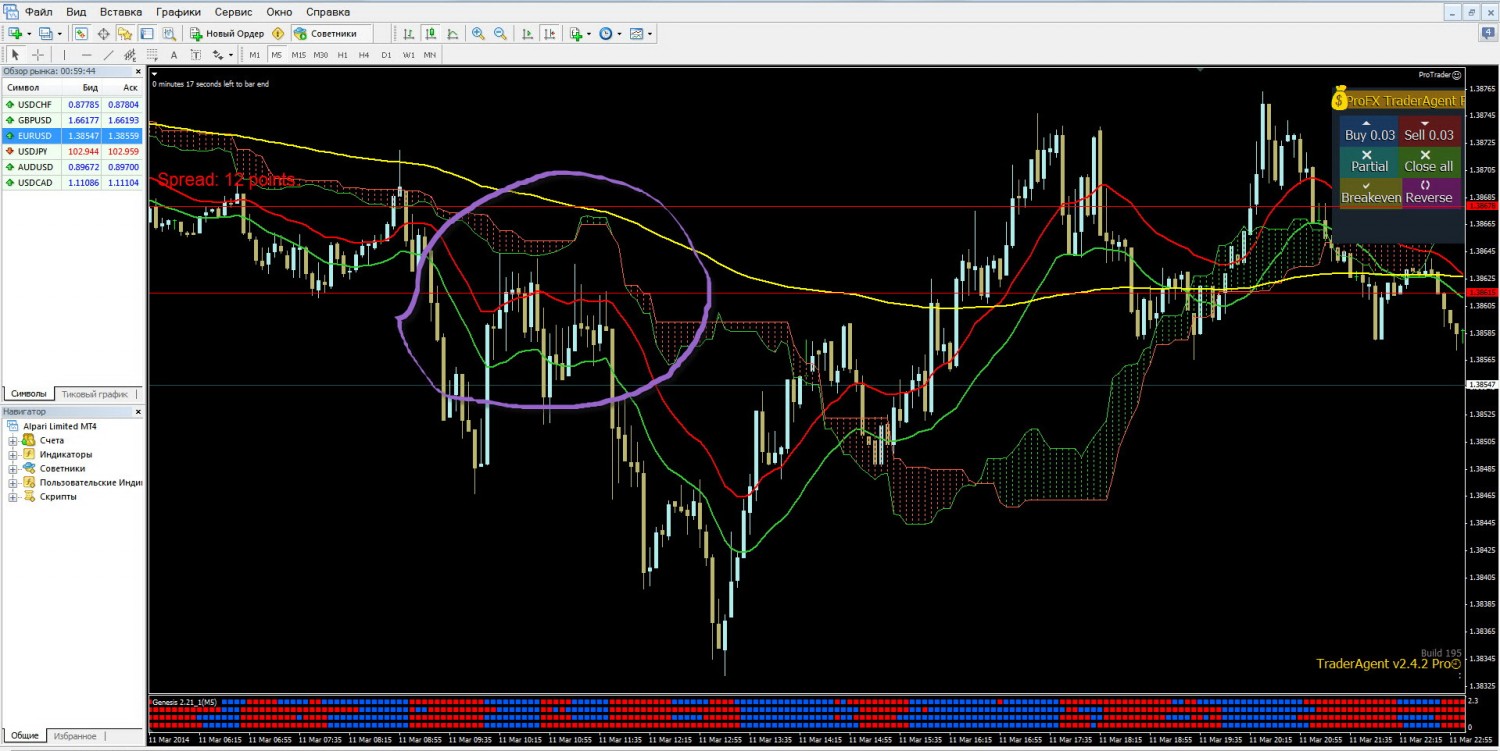Screen dimensions: 1500x751
Task: Click the Breakeven button
Action: tap(1369, 193)
